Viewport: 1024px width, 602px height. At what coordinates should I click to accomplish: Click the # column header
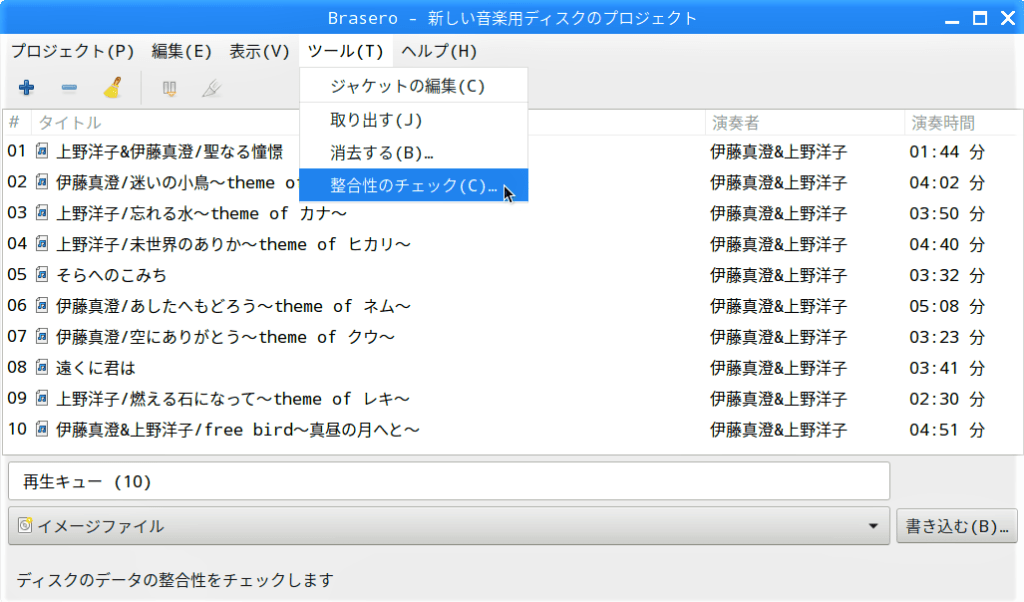click(x=17, y=123)
